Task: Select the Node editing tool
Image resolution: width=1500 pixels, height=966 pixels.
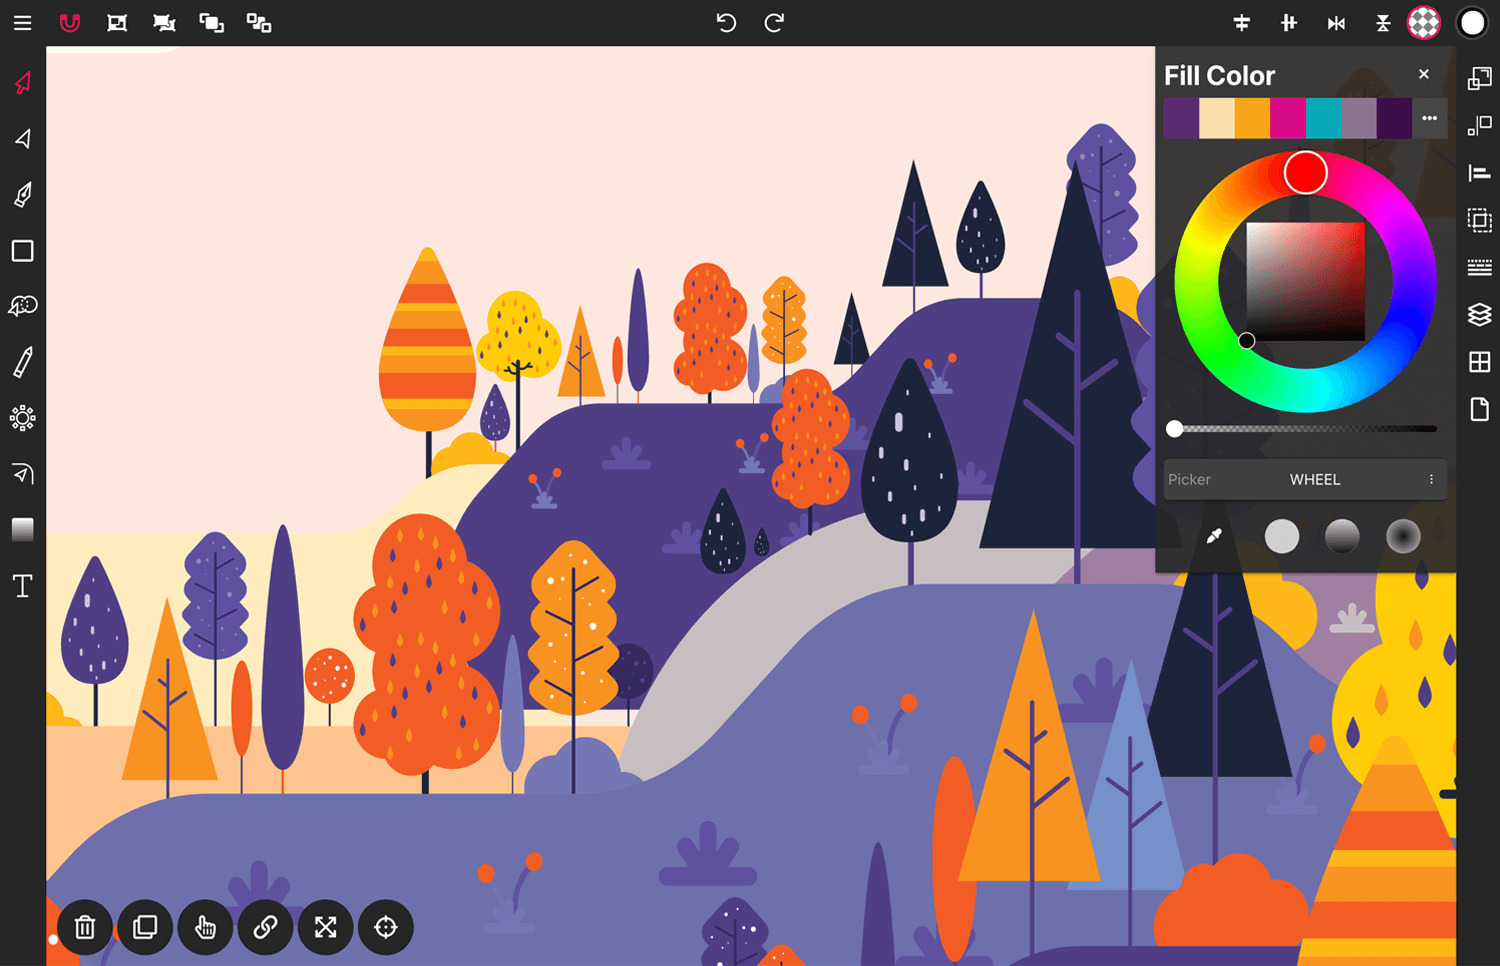Action: (22, 139)
